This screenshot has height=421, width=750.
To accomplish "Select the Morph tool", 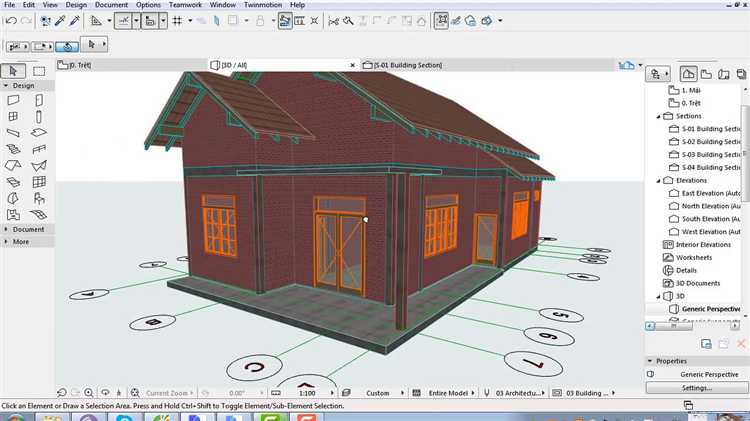I will click(x=13, y=198).
